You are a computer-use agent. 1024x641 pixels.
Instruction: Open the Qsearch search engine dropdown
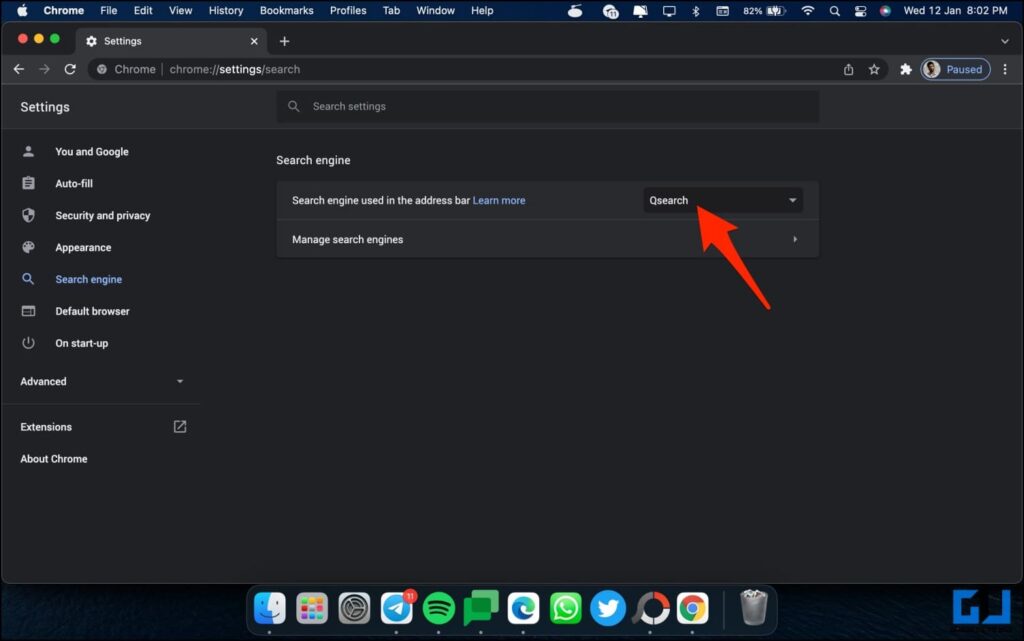723,200
